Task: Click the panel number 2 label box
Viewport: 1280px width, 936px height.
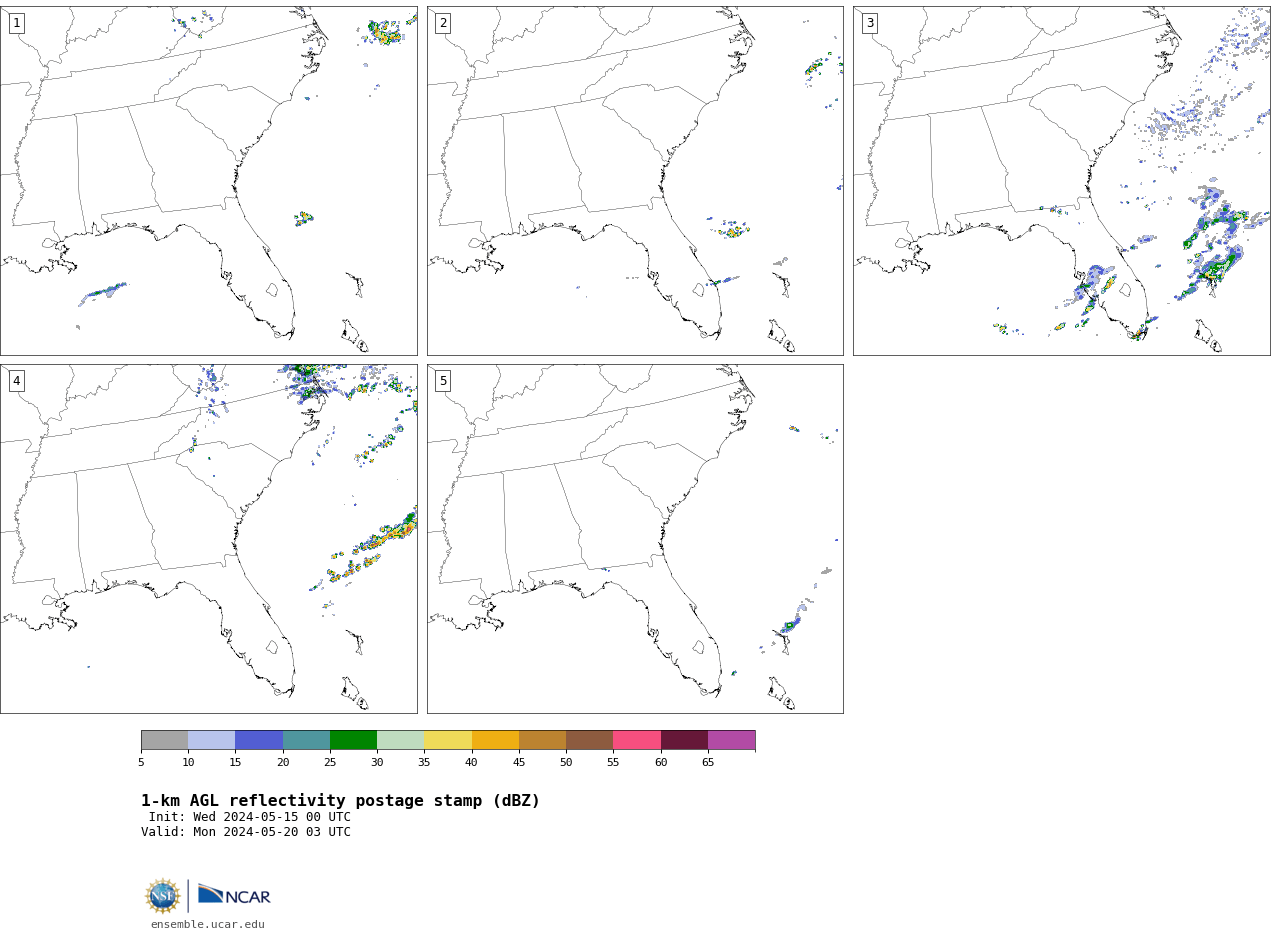Action: [443, 23]
